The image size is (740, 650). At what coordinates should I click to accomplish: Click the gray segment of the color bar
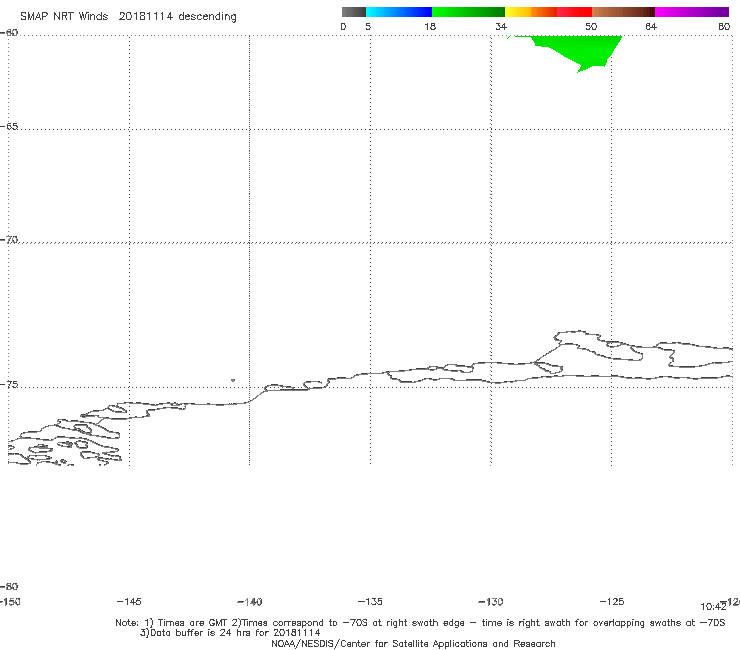(353, 12)
